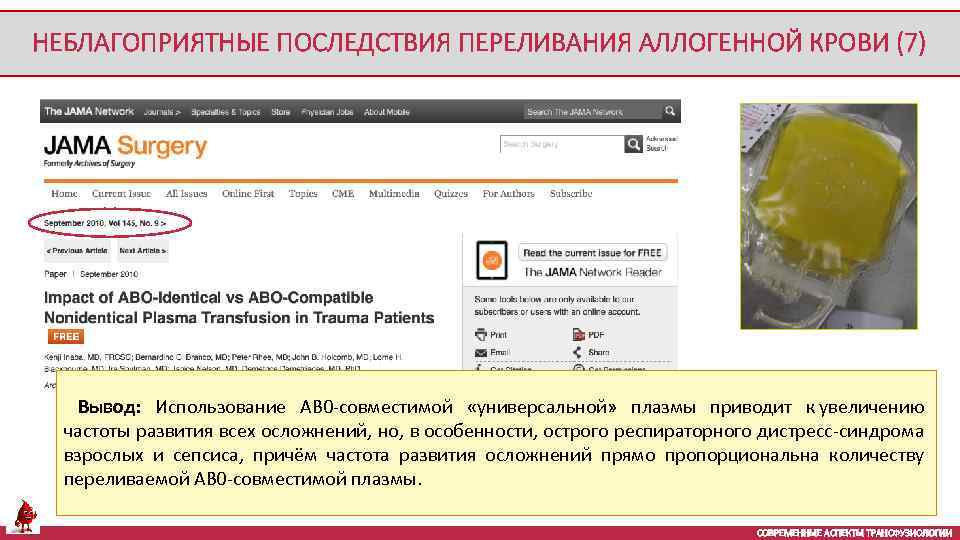Open About Mobile in top bar
The image size is (960, 540).
(386, 112)
